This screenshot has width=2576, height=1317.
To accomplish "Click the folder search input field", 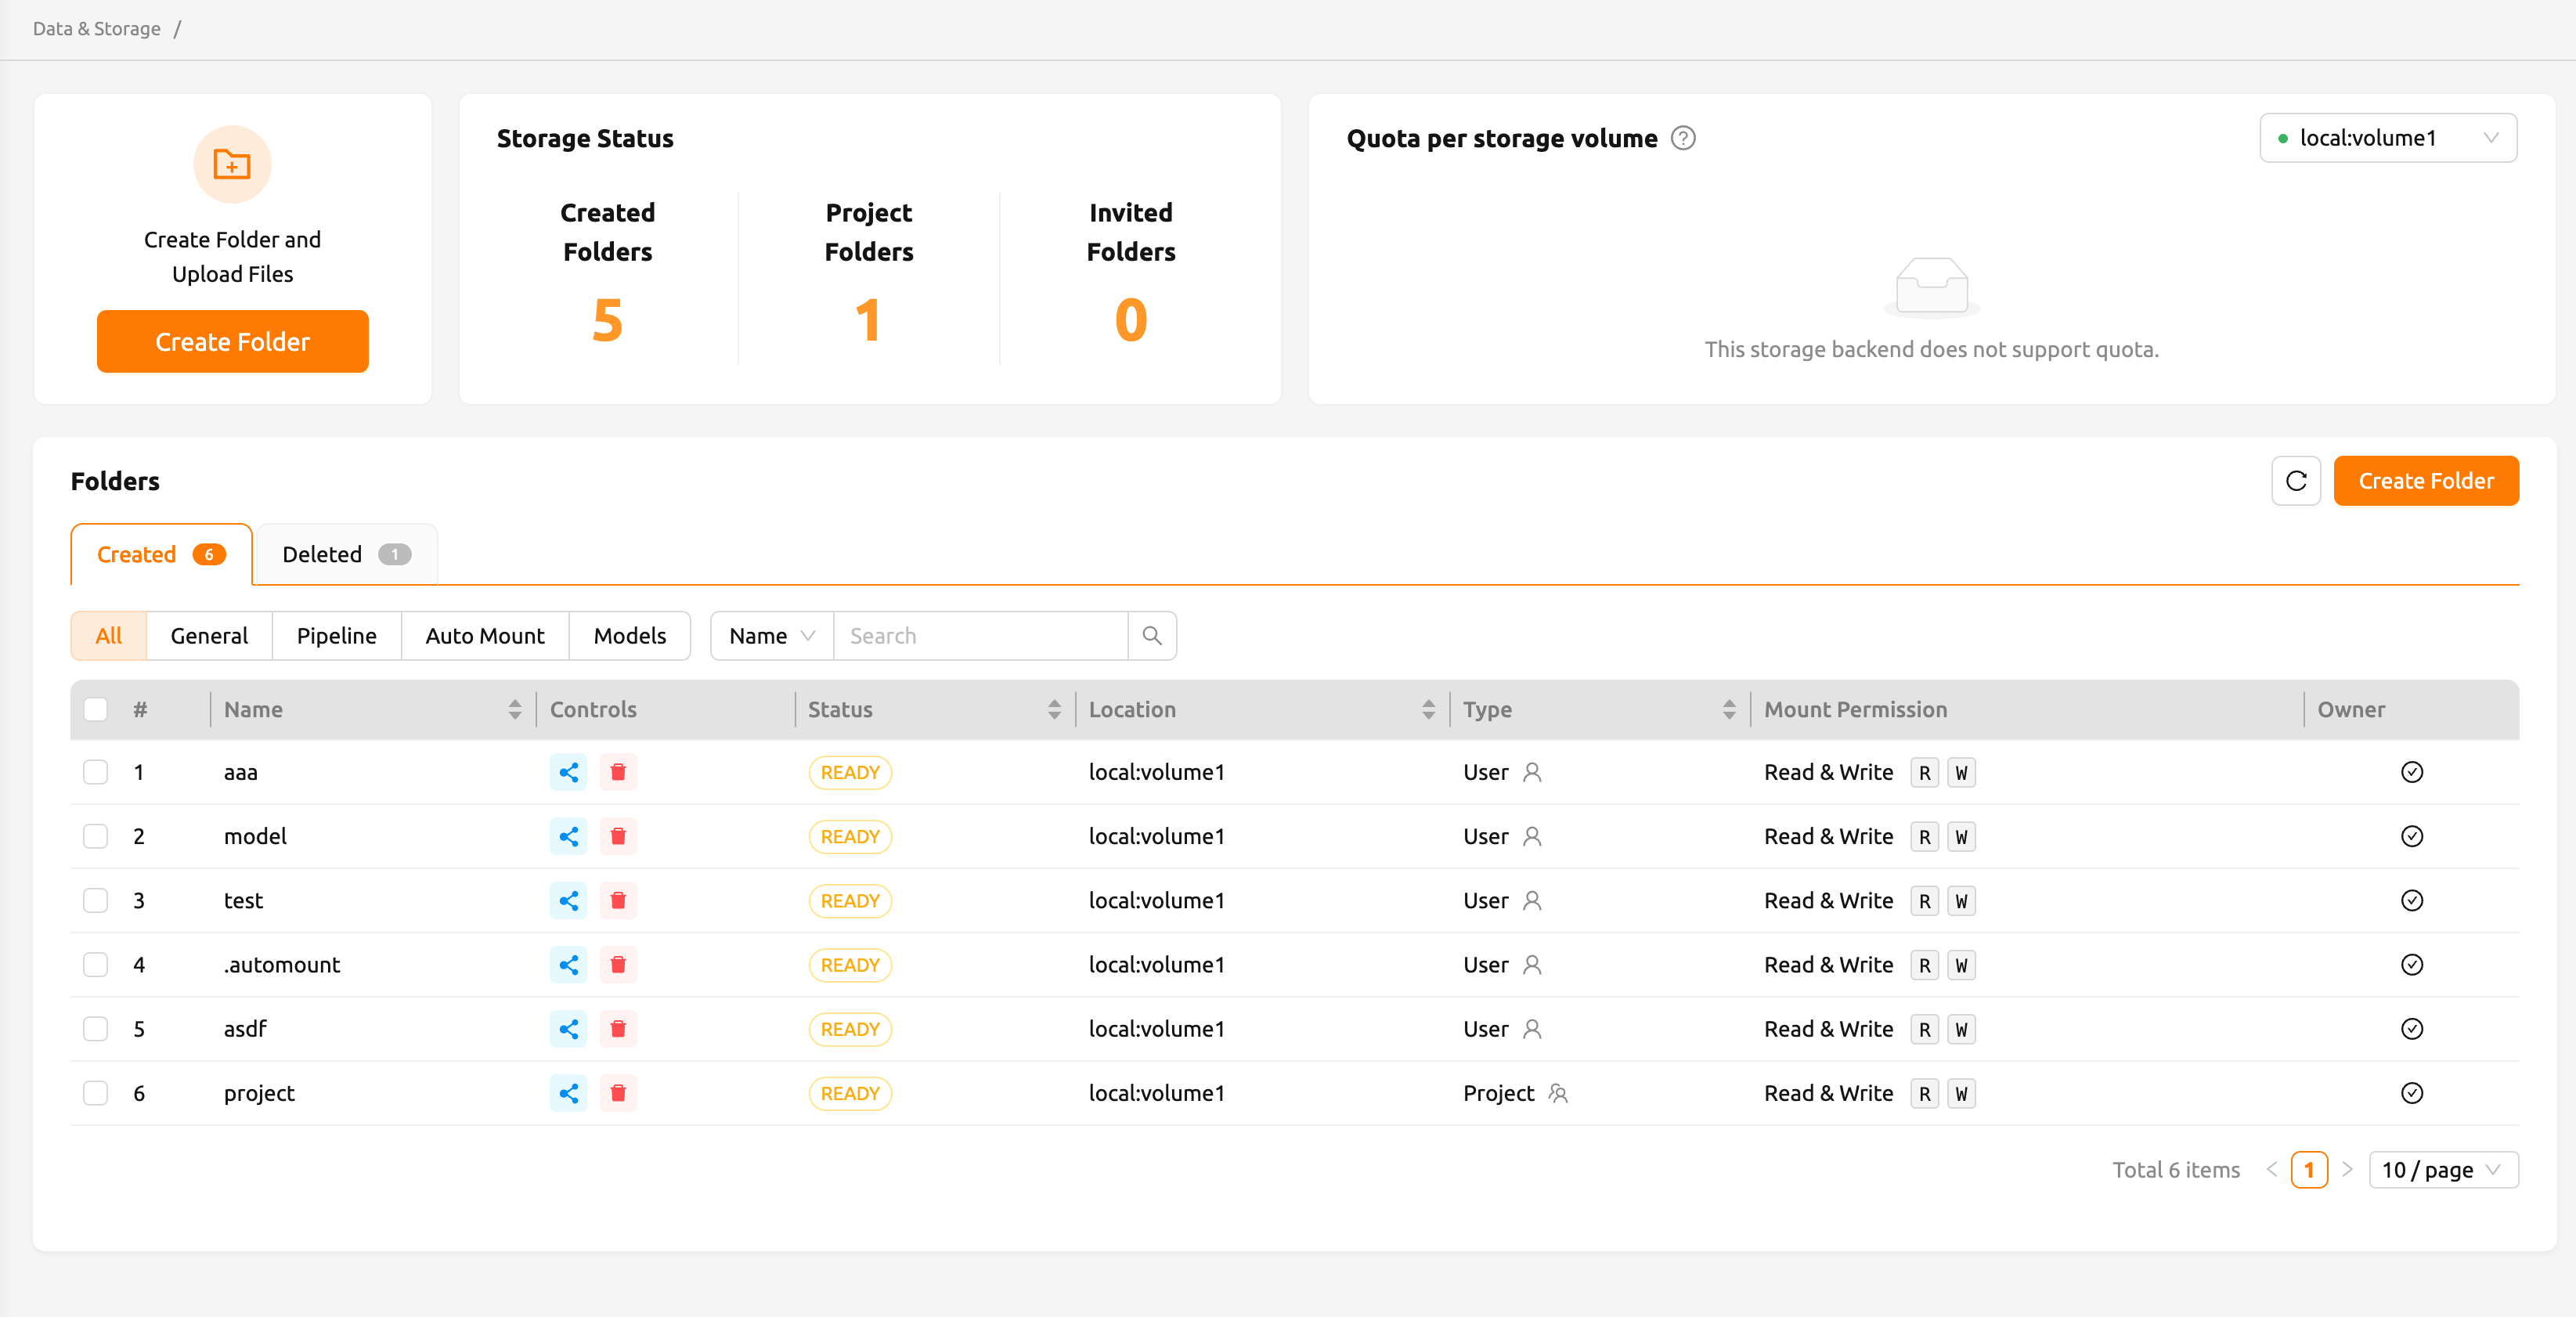I will [980, 636].
